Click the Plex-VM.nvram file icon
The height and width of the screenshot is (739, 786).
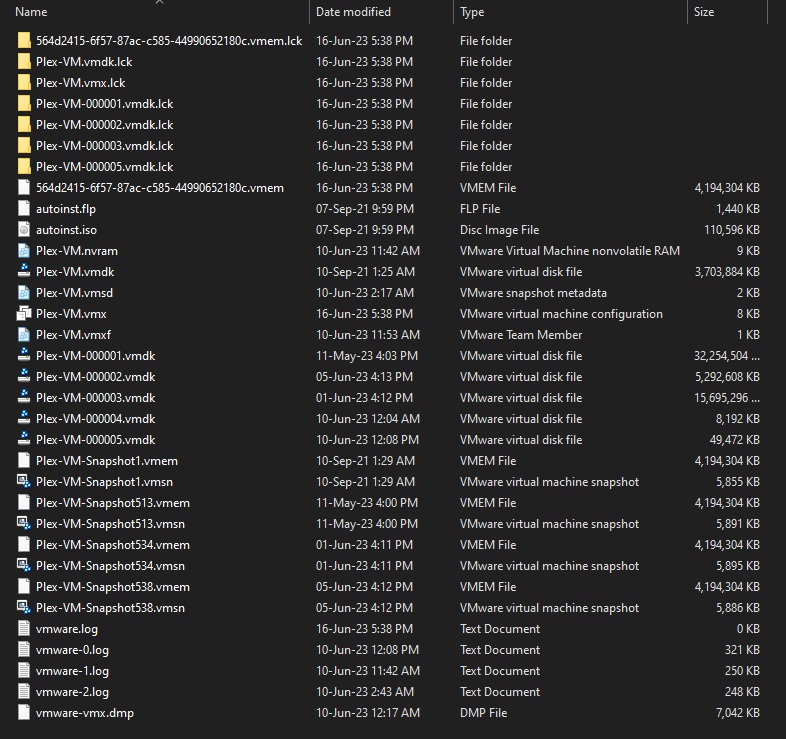tap(25, 251)
